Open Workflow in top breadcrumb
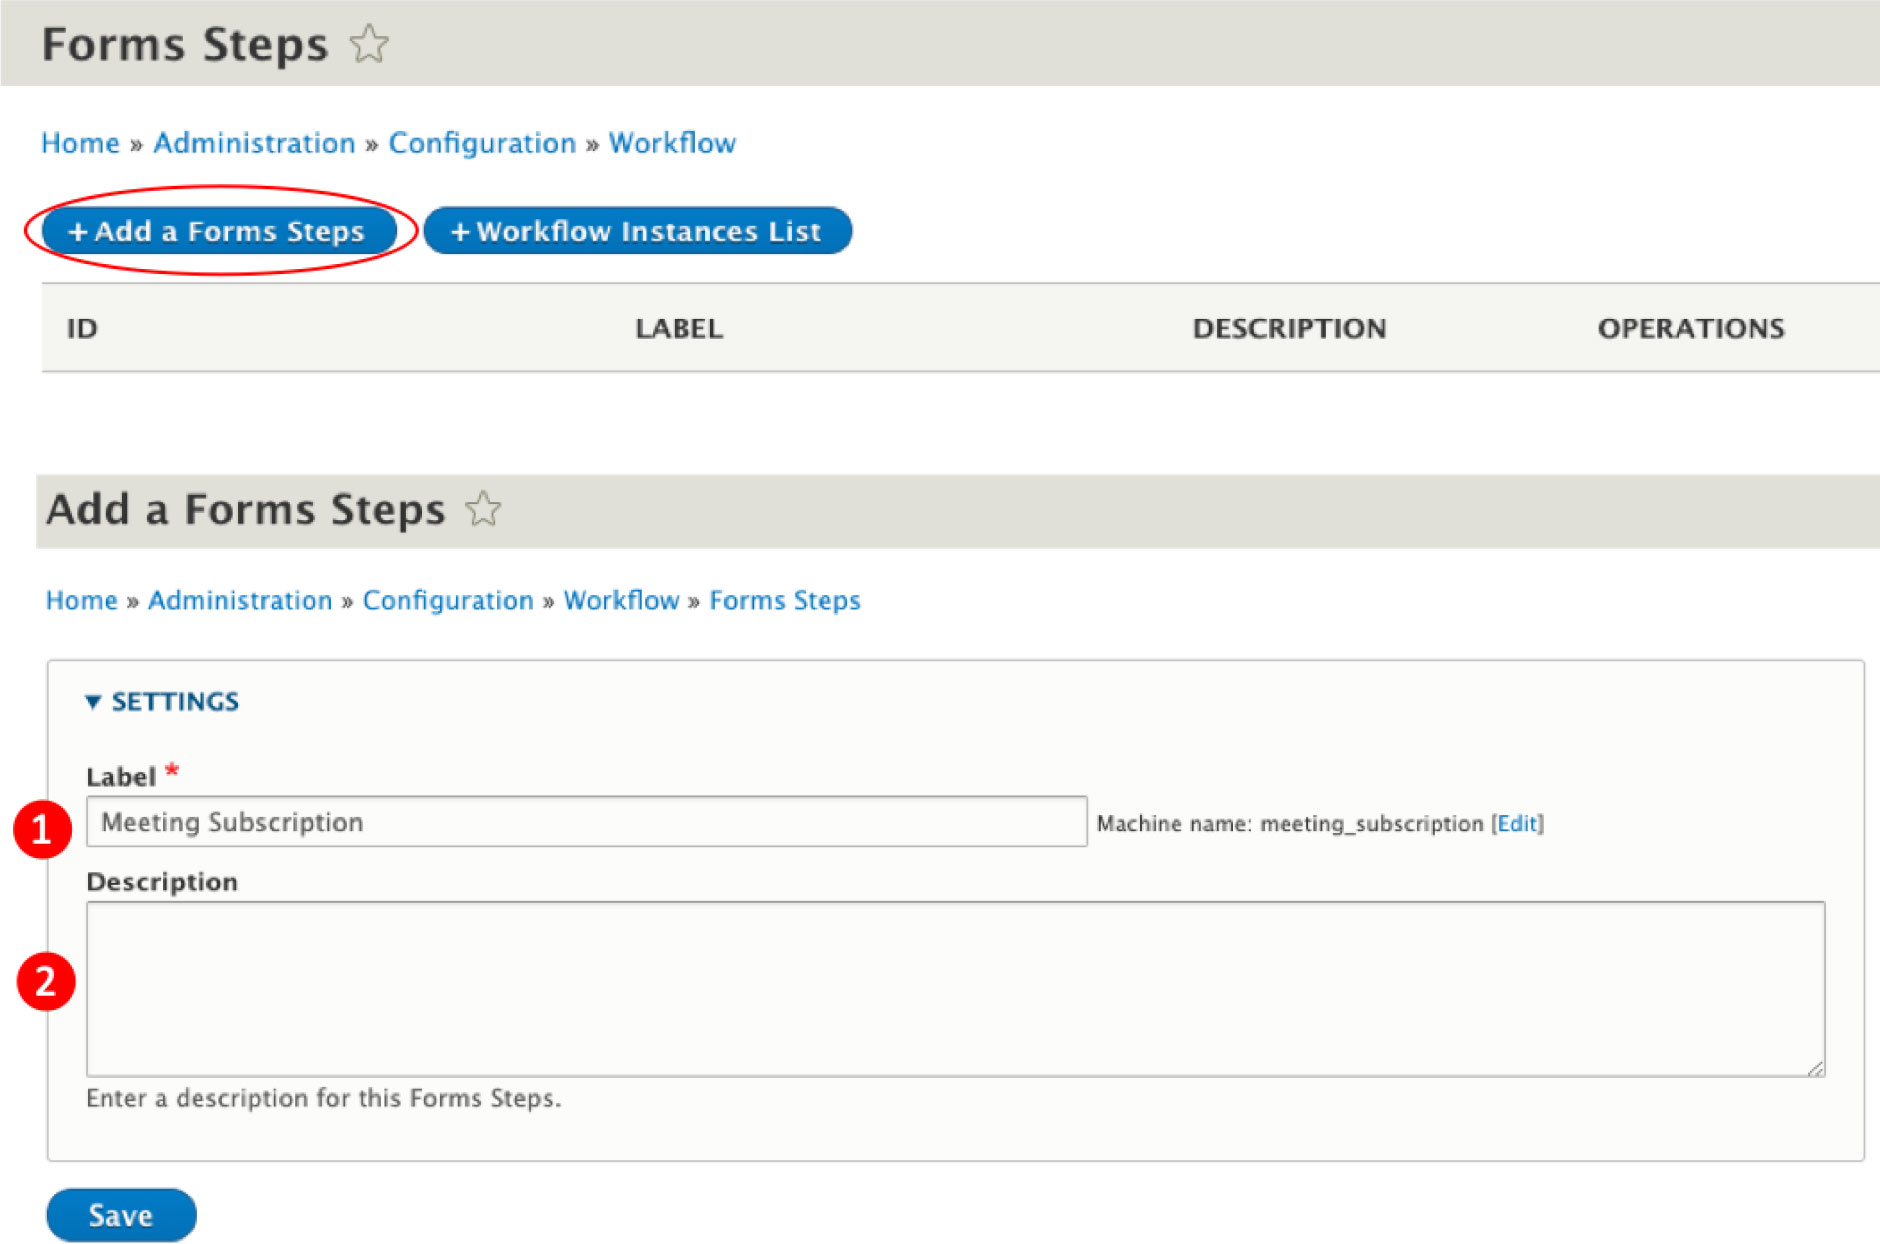The height and width of the screenshot is (1244, 1880). tap(672, 143)
